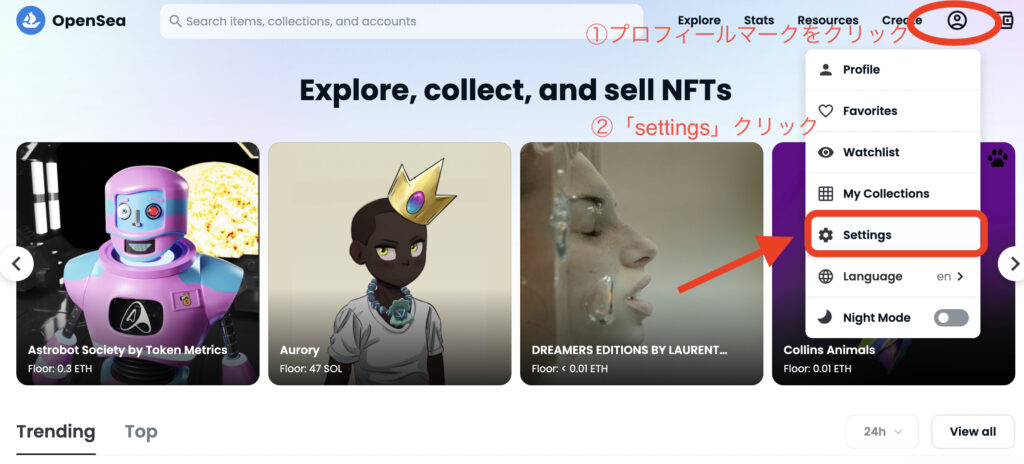Click the search magnifier icon
The height and width of the screenshot is (464, 1024).
coord(175,21)
